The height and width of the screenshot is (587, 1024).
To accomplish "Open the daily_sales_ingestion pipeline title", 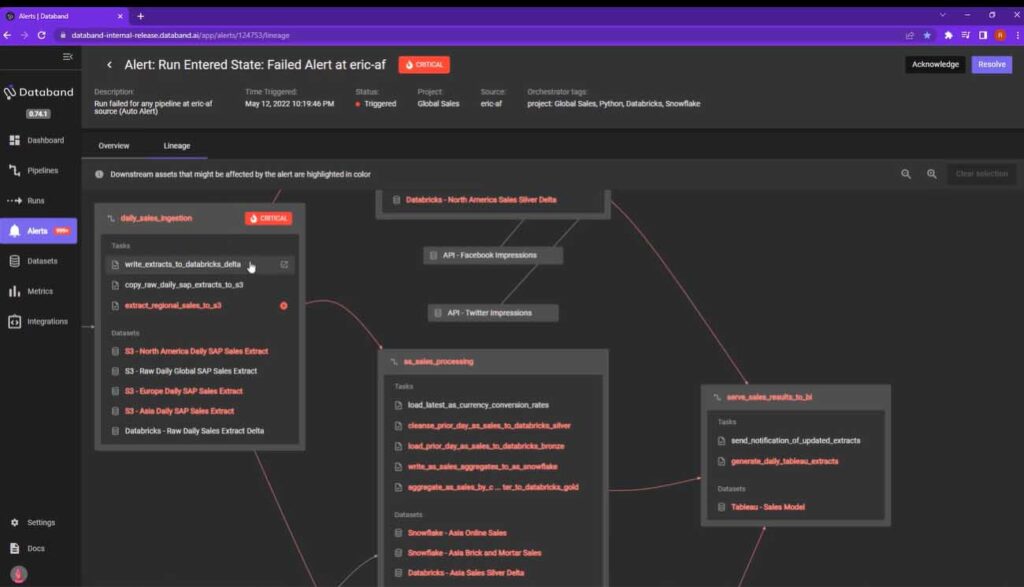I will click(x=156, y=218).
